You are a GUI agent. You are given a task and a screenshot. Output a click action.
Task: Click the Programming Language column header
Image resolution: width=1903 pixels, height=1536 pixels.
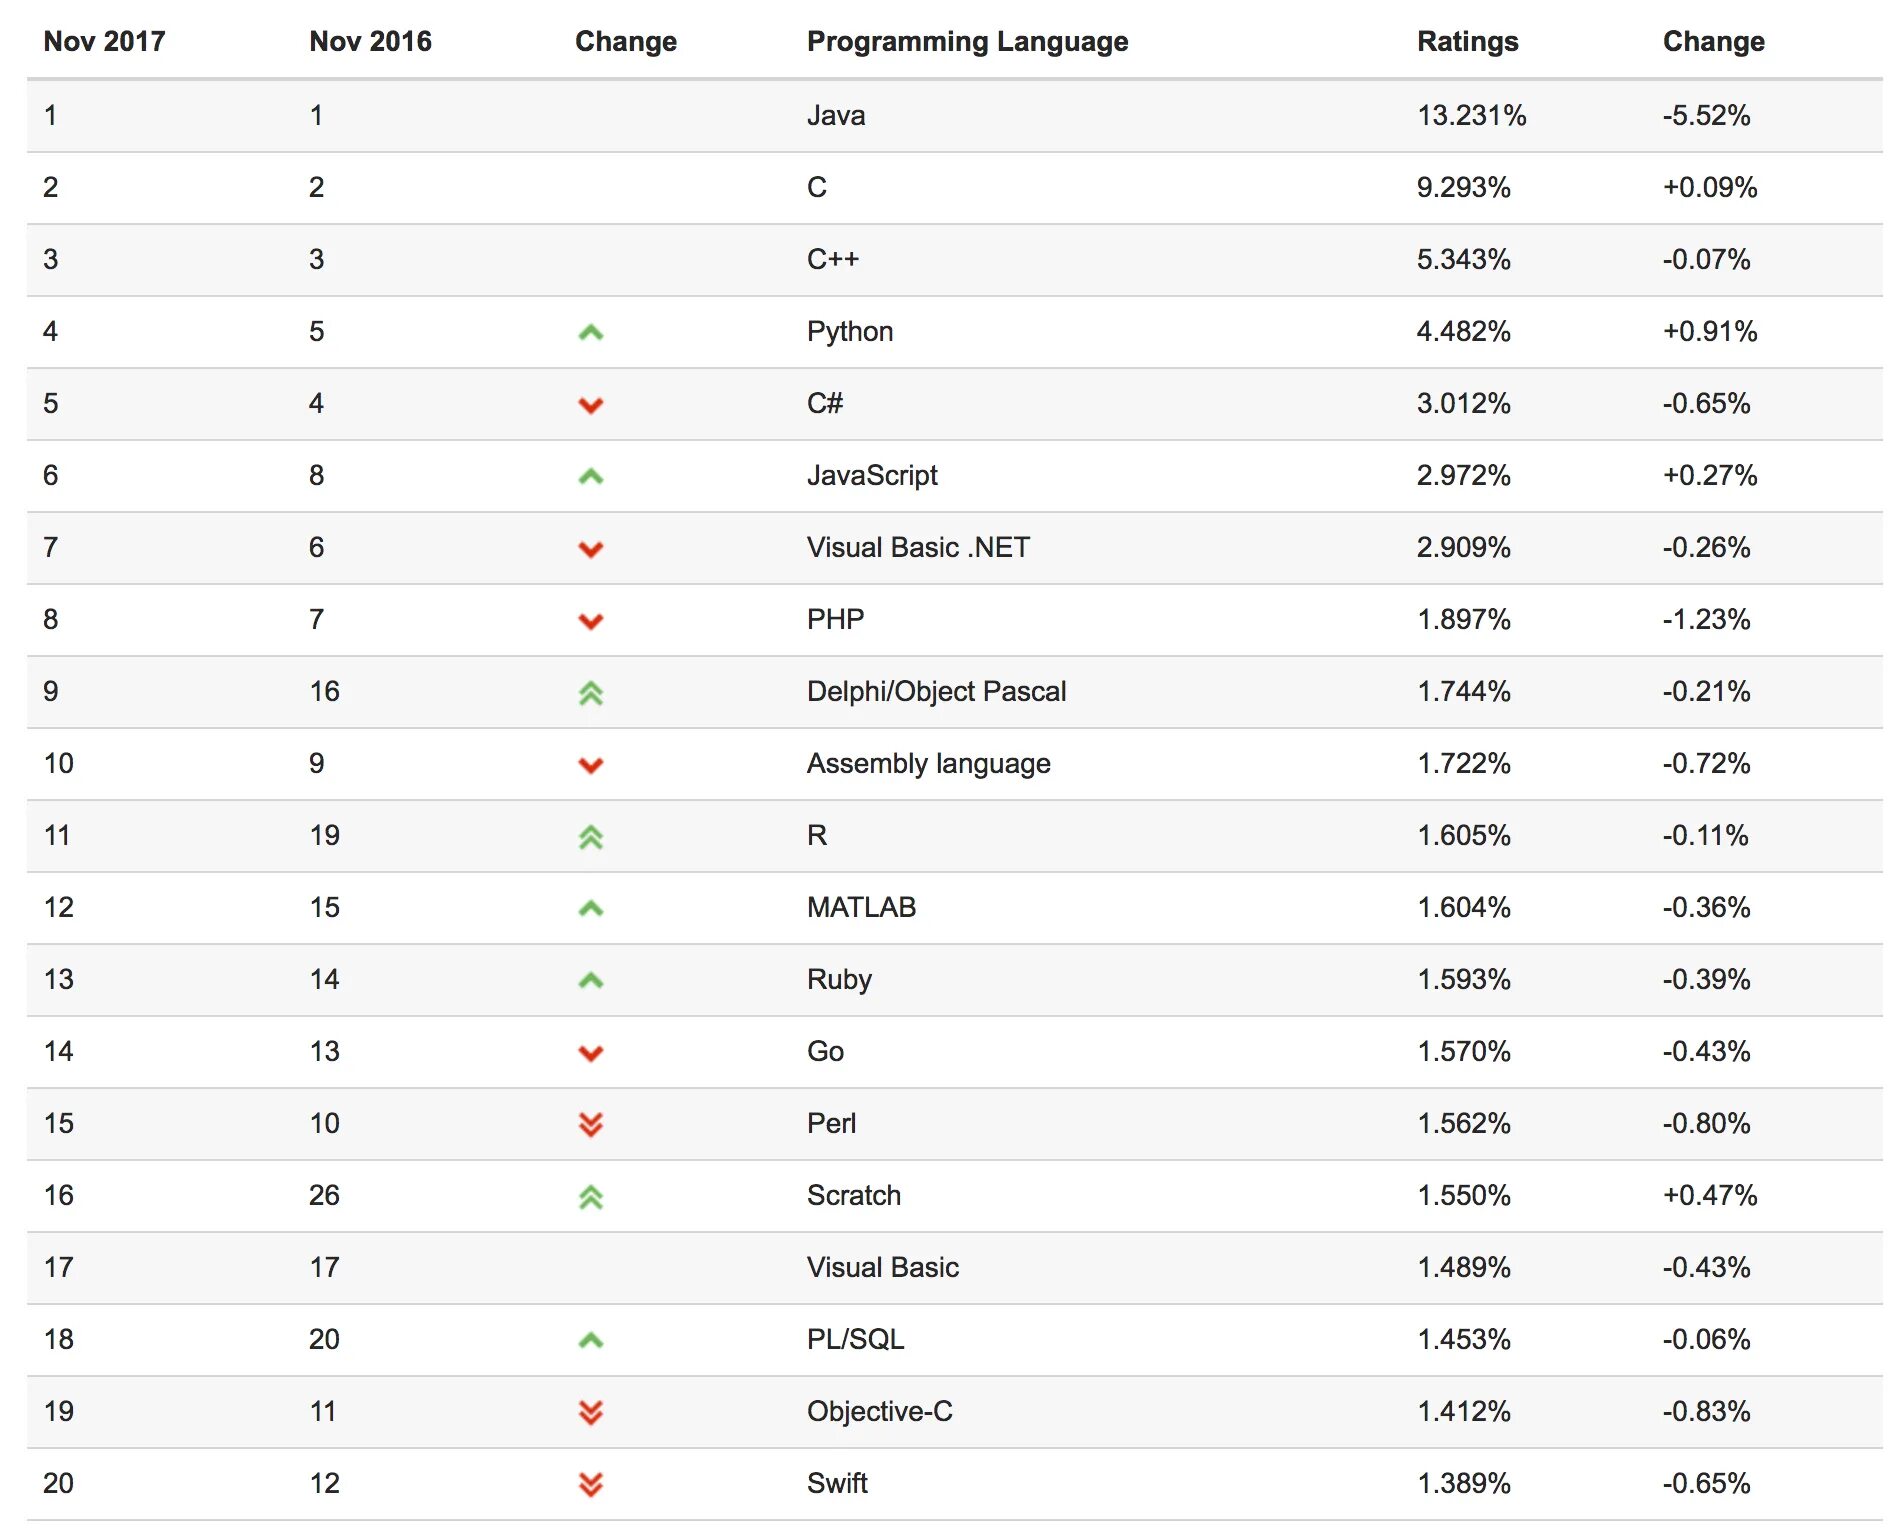click(967, 41)
